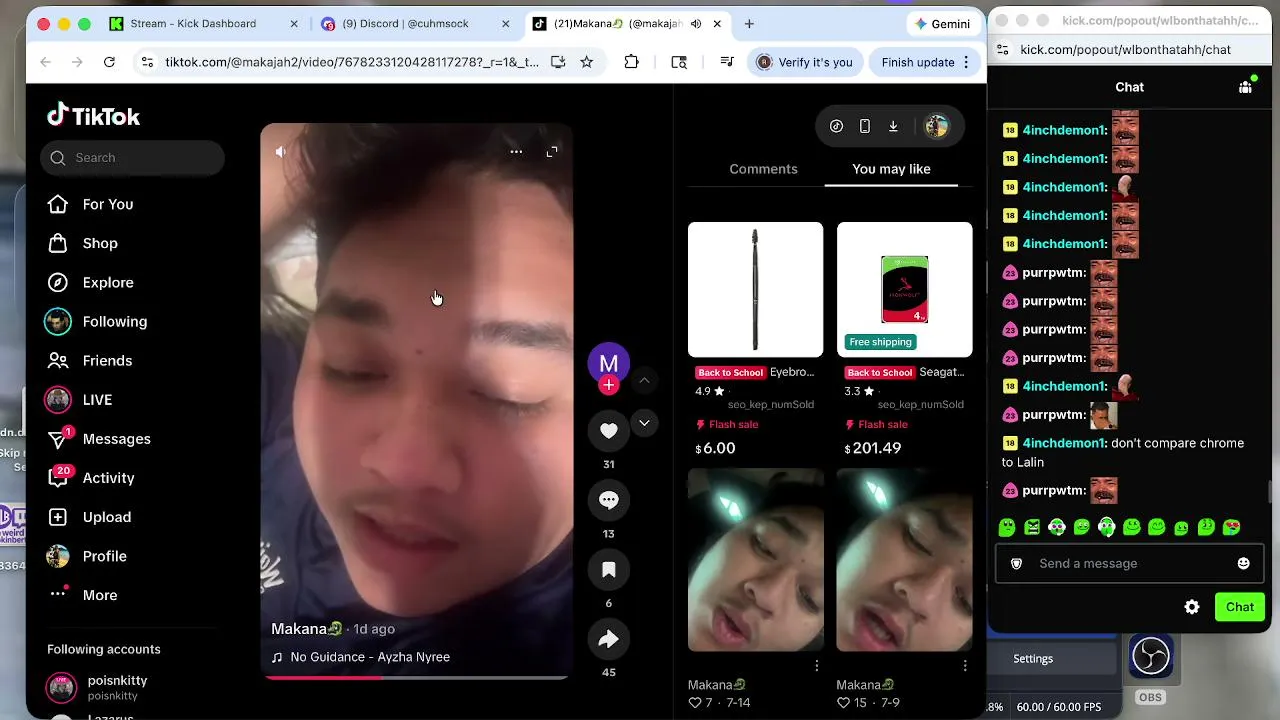
Task: Open options for the 7-9 Makana video
Action: (x=965, y=665)
